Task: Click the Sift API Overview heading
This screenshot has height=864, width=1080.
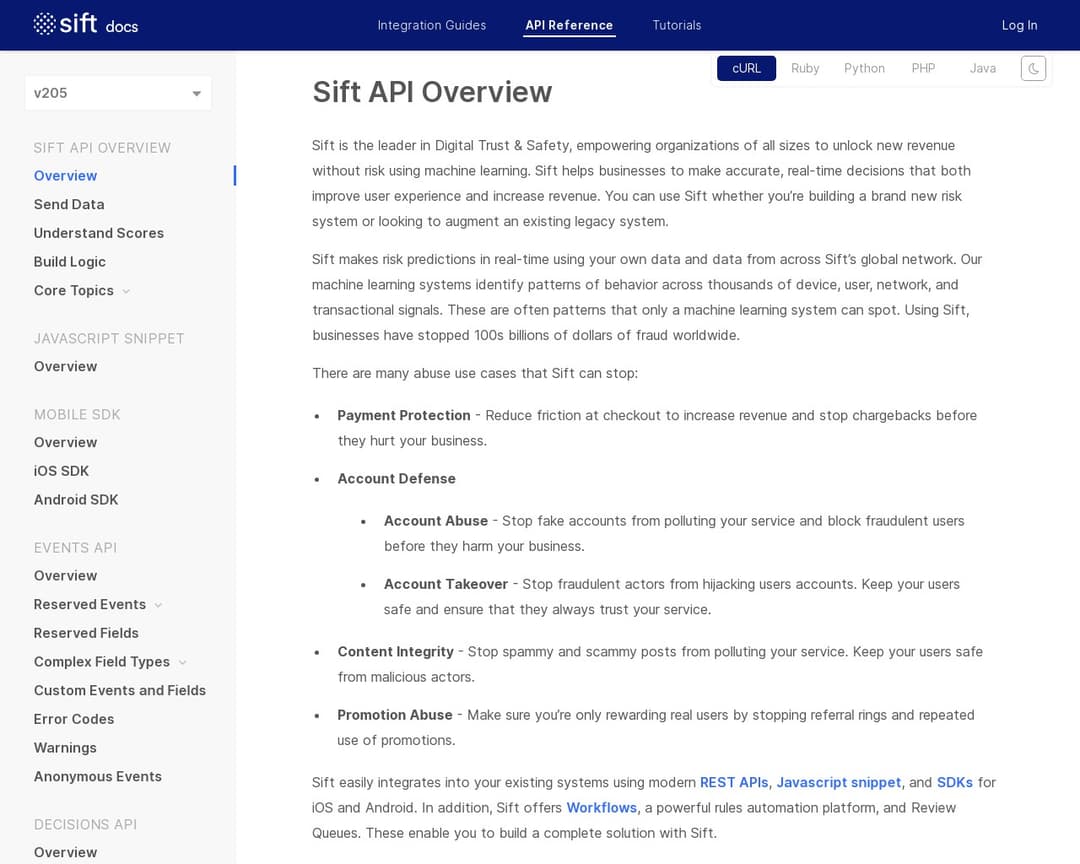Action: (x=432, y=92)
